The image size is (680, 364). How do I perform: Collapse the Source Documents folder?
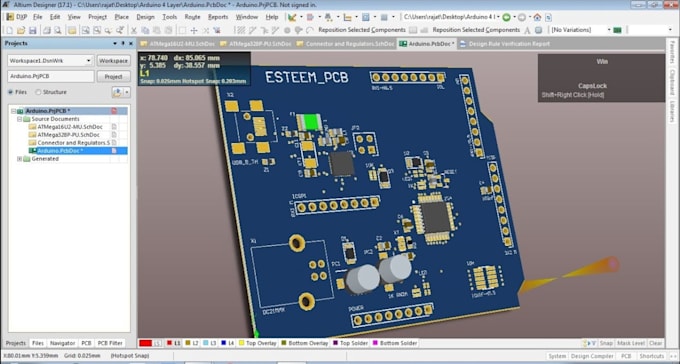click(19, 119)
